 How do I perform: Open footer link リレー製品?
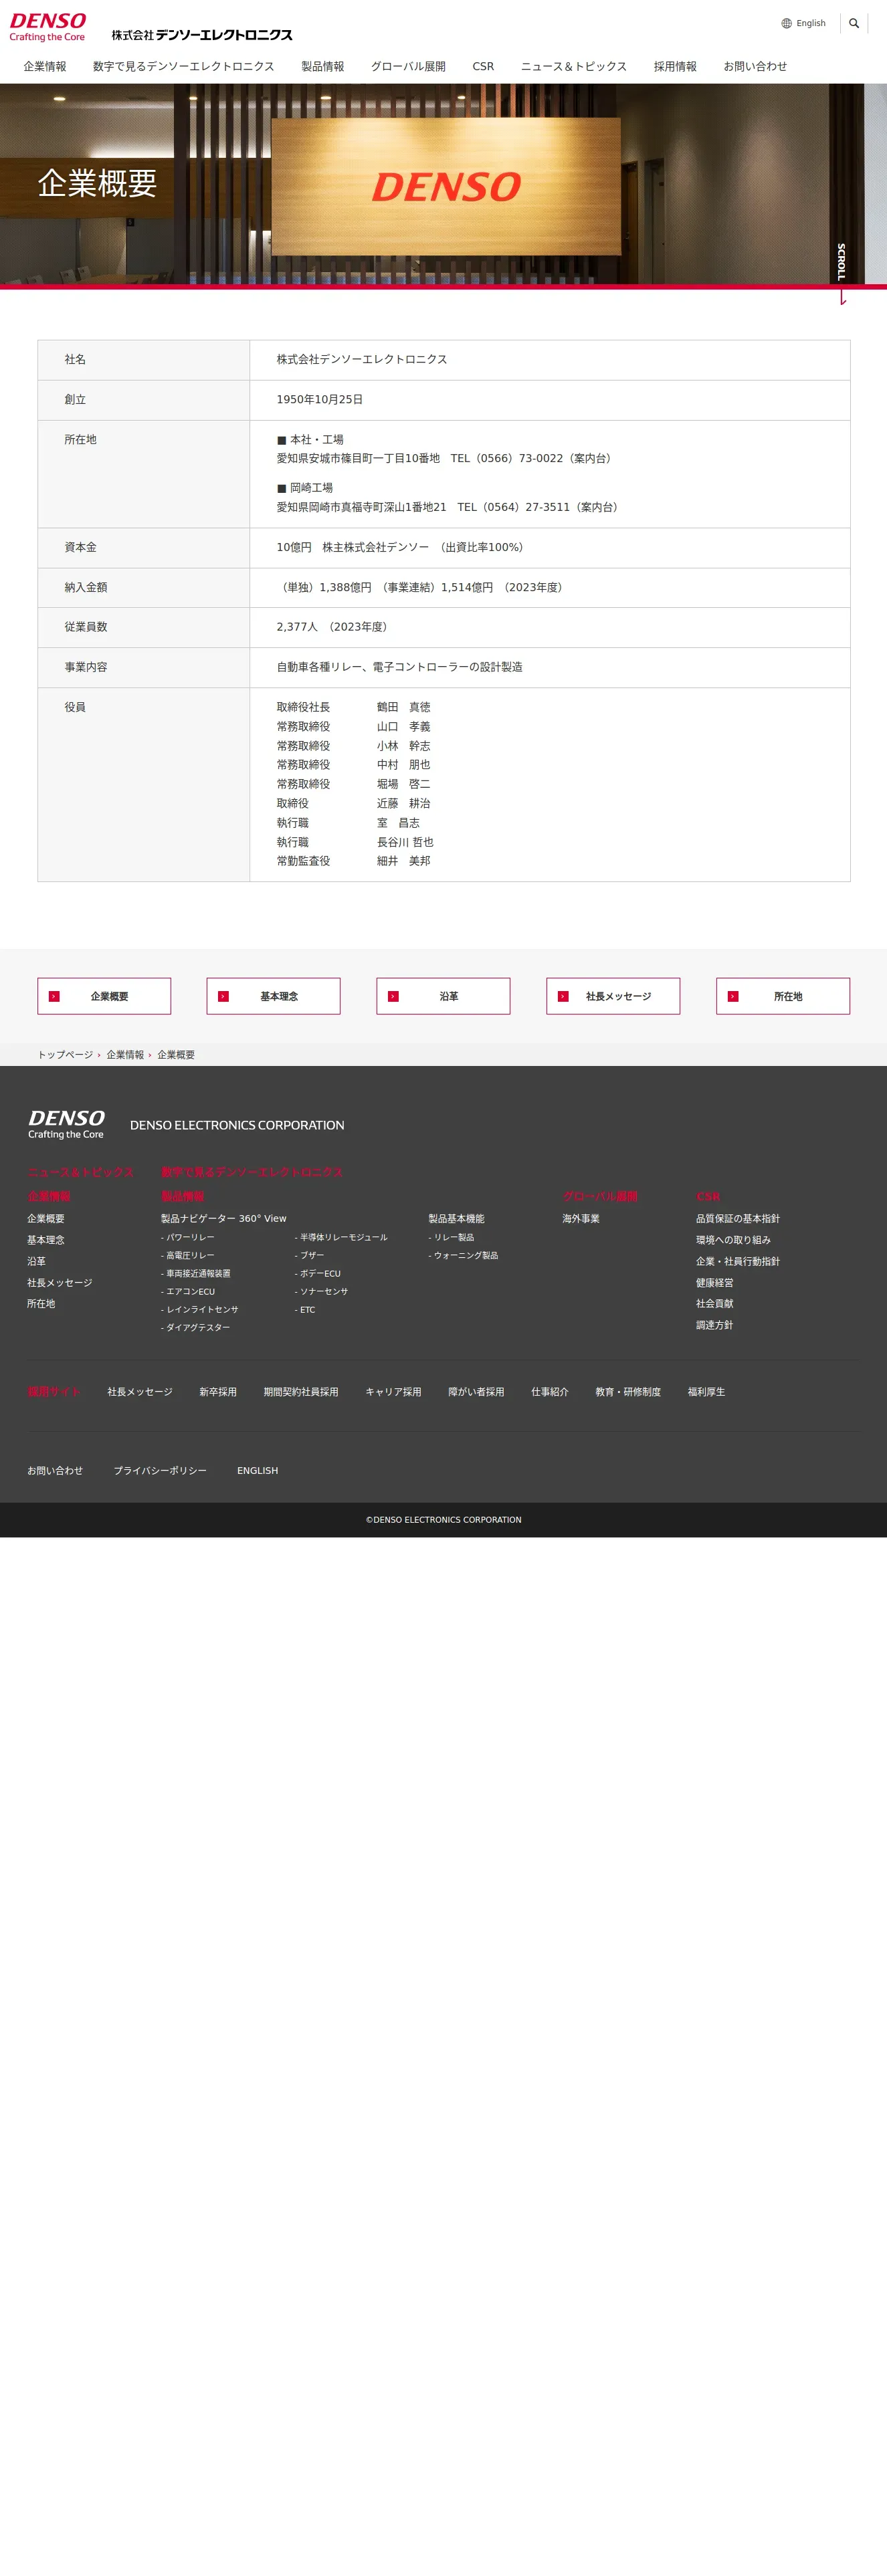[x=451, y=1237]
